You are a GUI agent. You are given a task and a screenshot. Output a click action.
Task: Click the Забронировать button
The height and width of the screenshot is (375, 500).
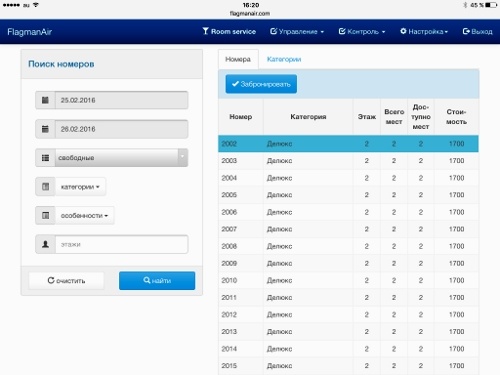[261, 84]
